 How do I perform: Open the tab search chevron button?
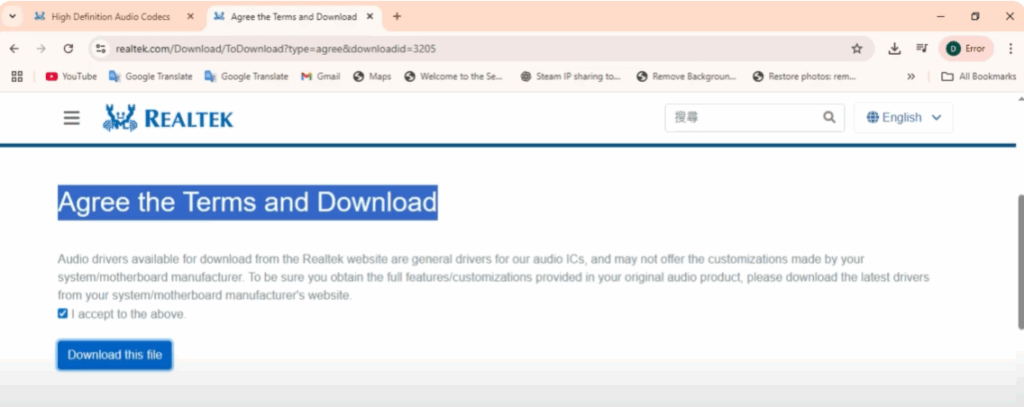pyautogui.click(x=12, y=16)
